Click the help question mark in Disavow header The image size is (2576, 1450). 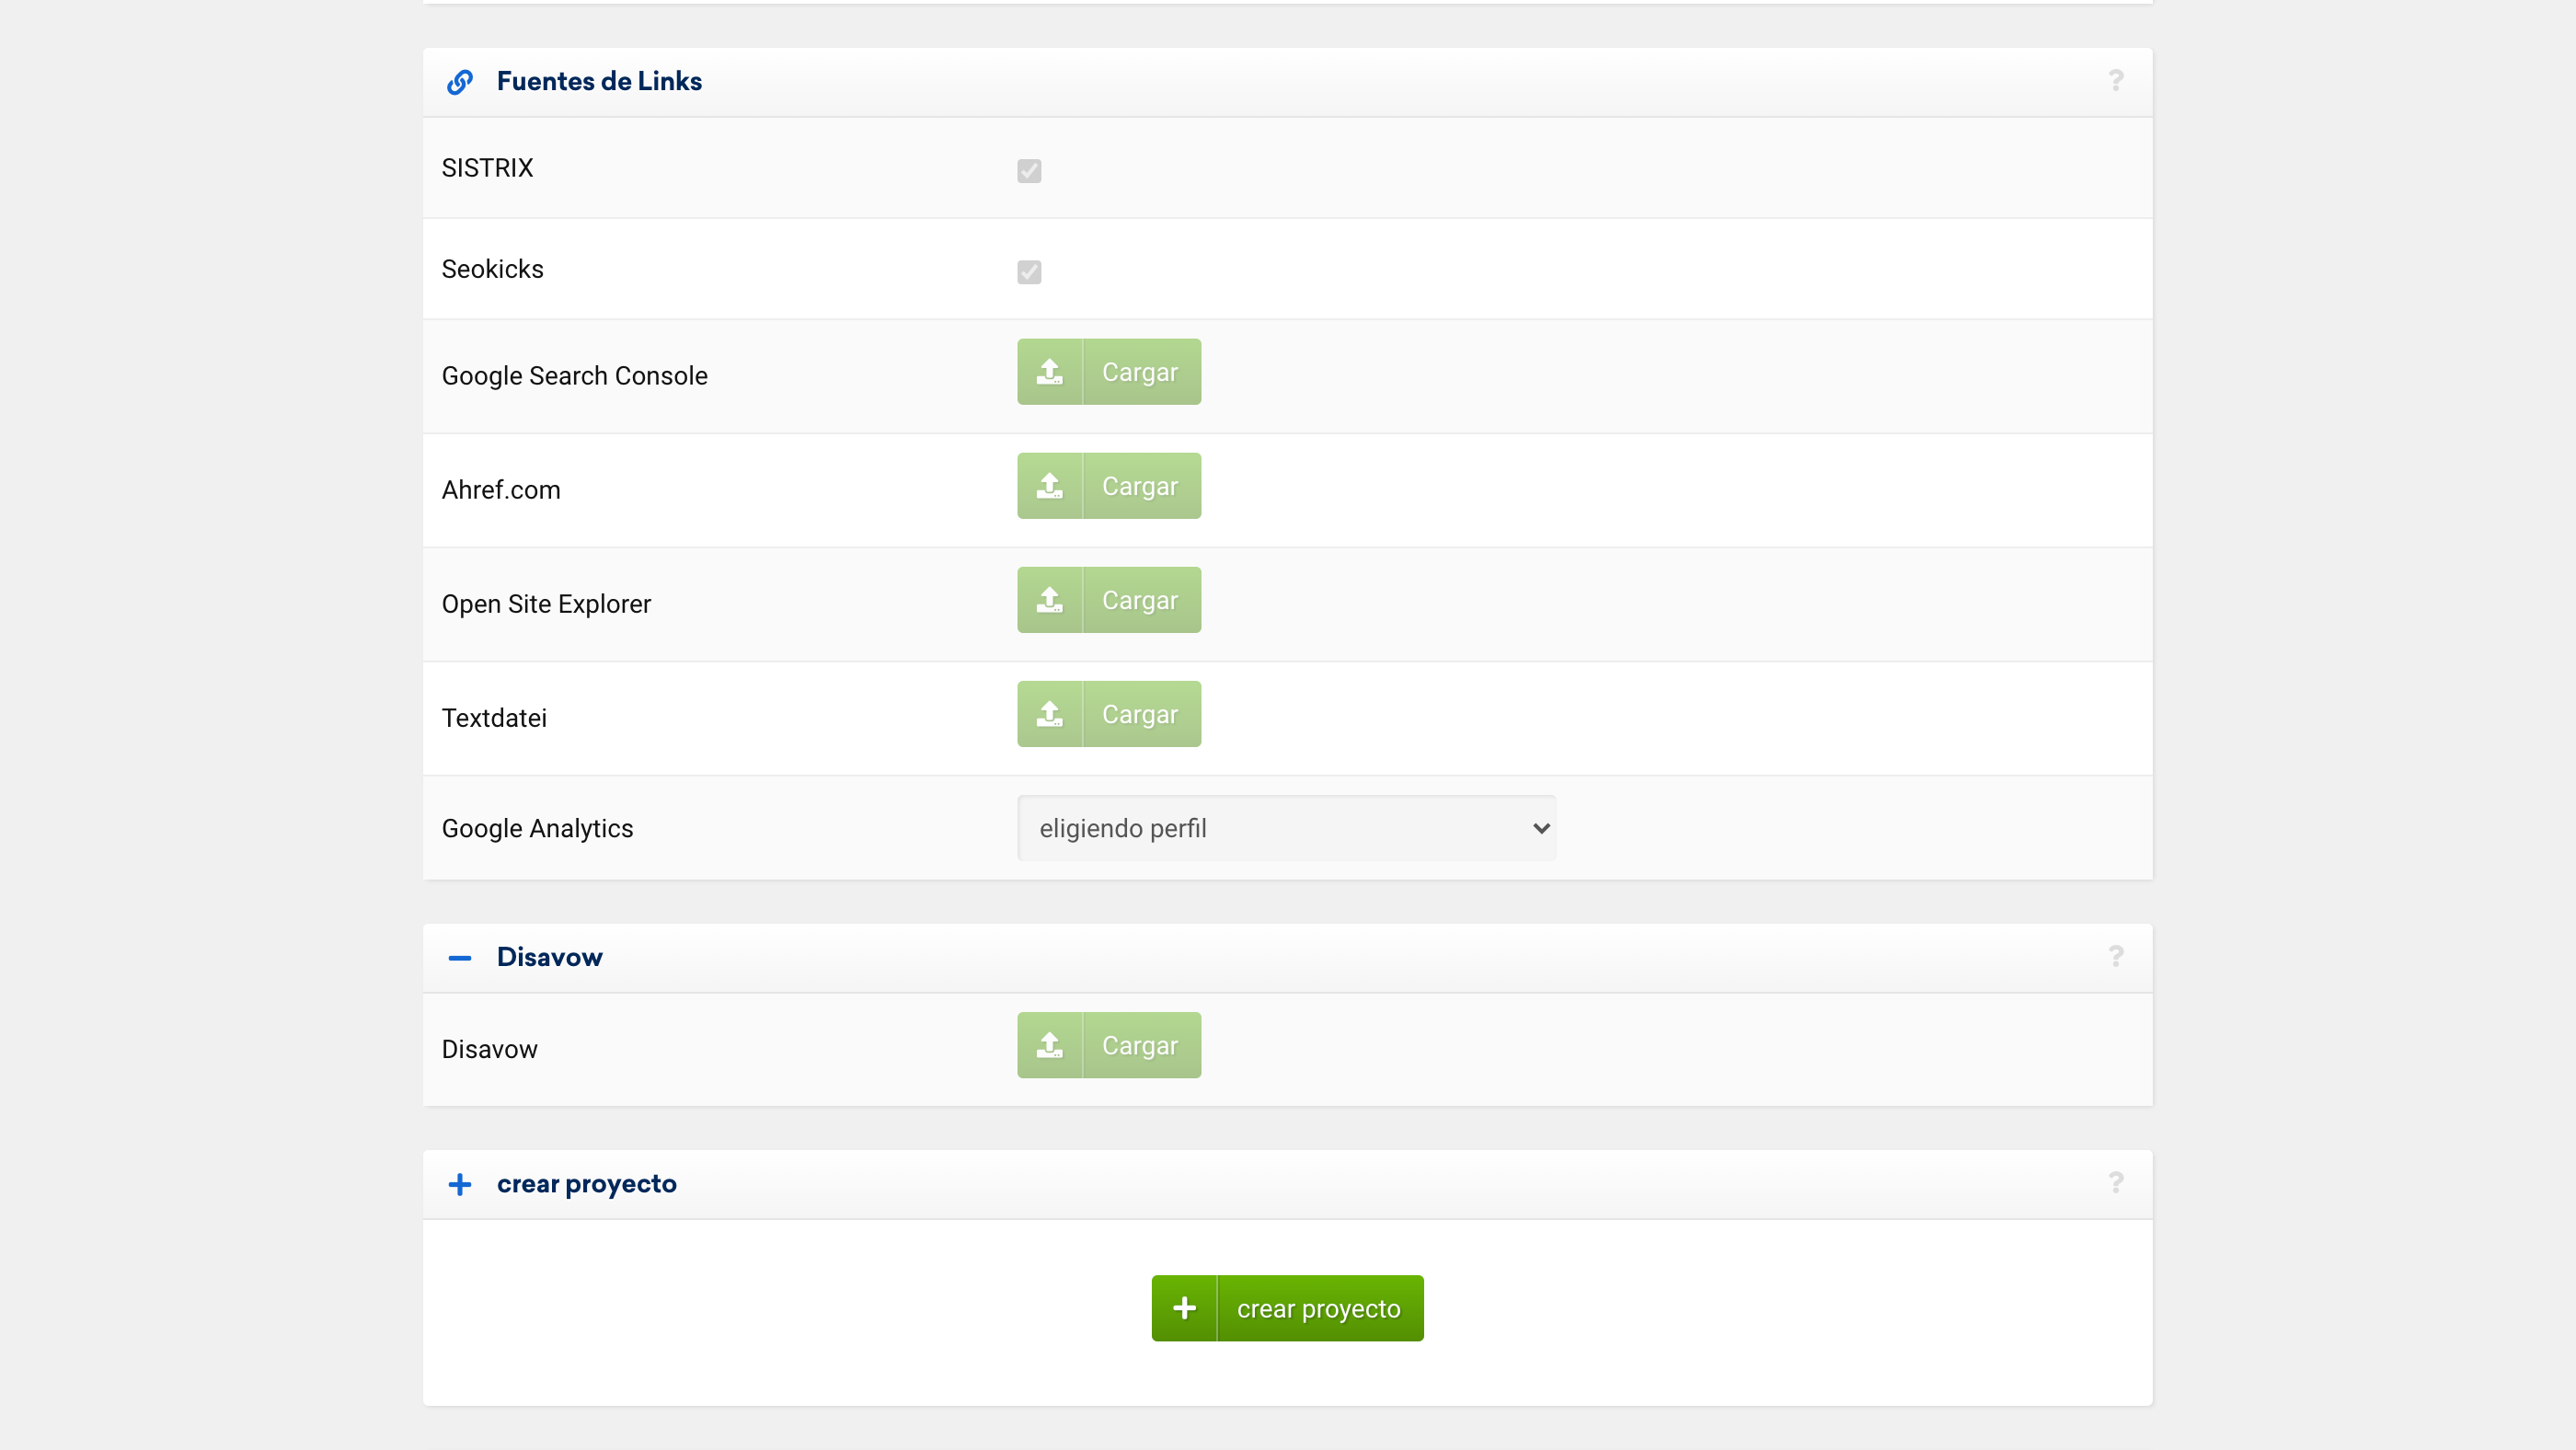2115,956
